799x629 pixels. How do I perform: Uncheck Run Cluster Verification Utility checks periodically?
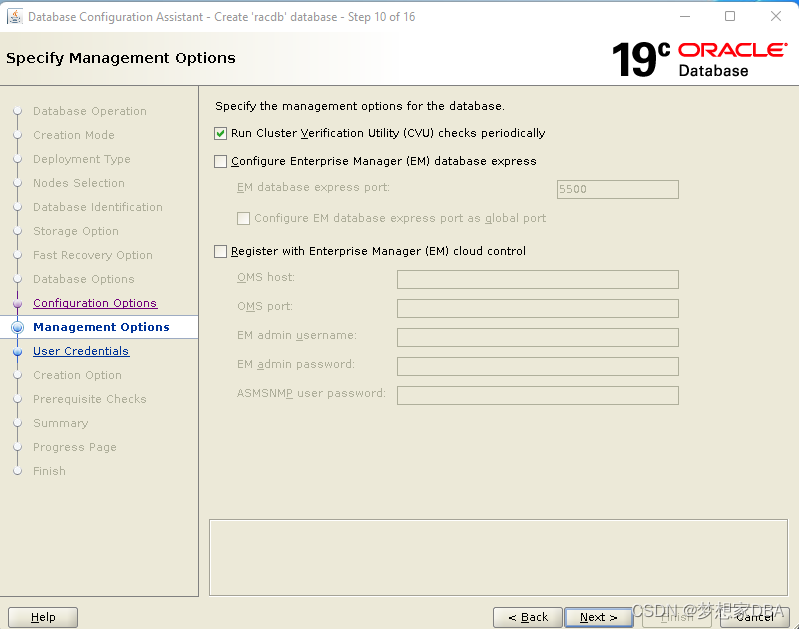pos(220,134)
